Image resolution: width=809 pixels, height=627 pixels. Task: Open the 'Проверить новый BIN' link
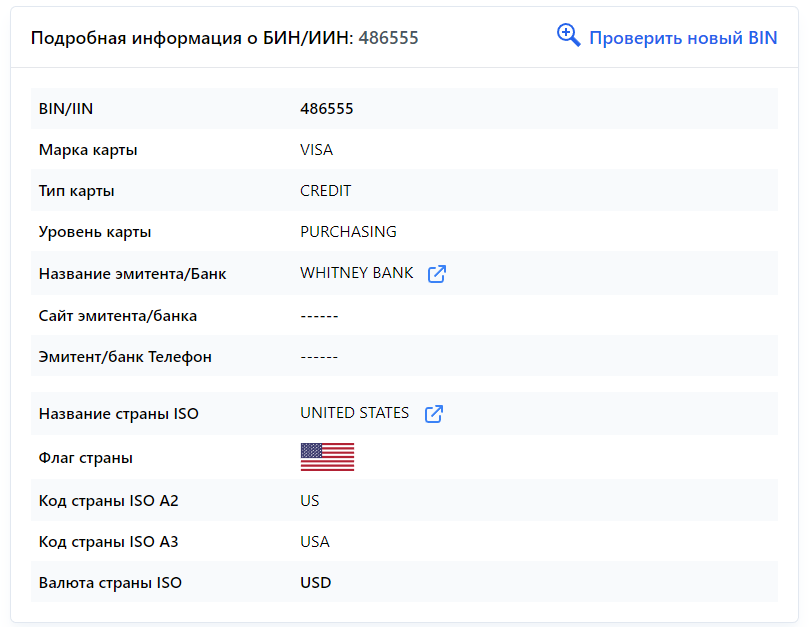click(683, 38)
